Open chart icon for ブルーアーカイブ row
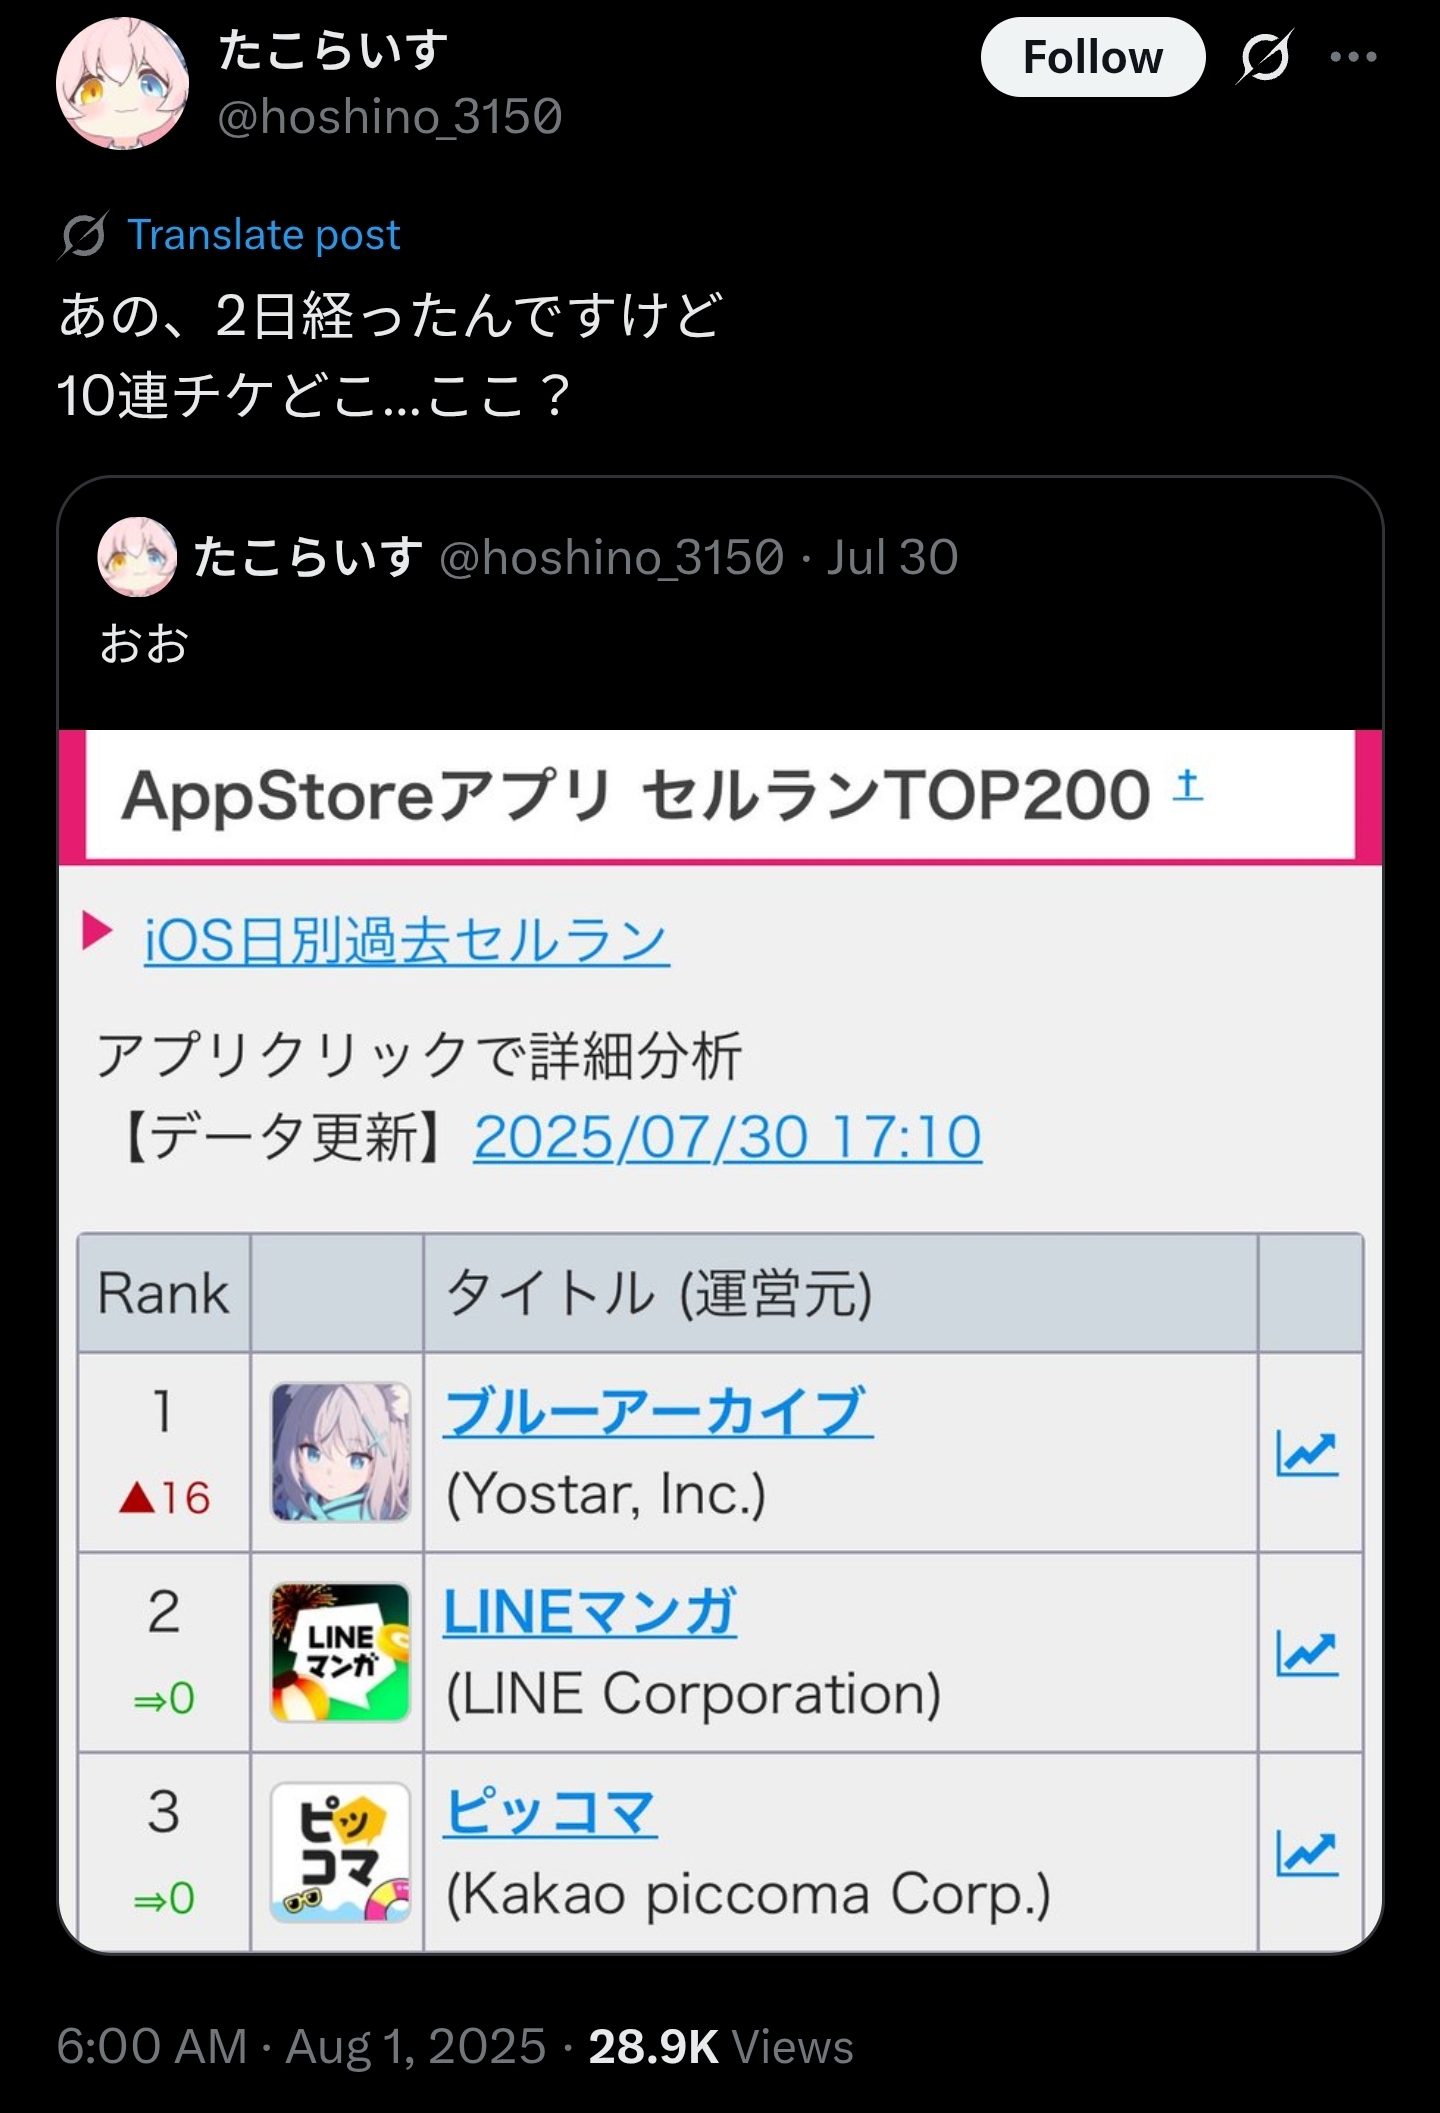The width and height of the screenshot is (1440, 2113). click(1307, 1453)
